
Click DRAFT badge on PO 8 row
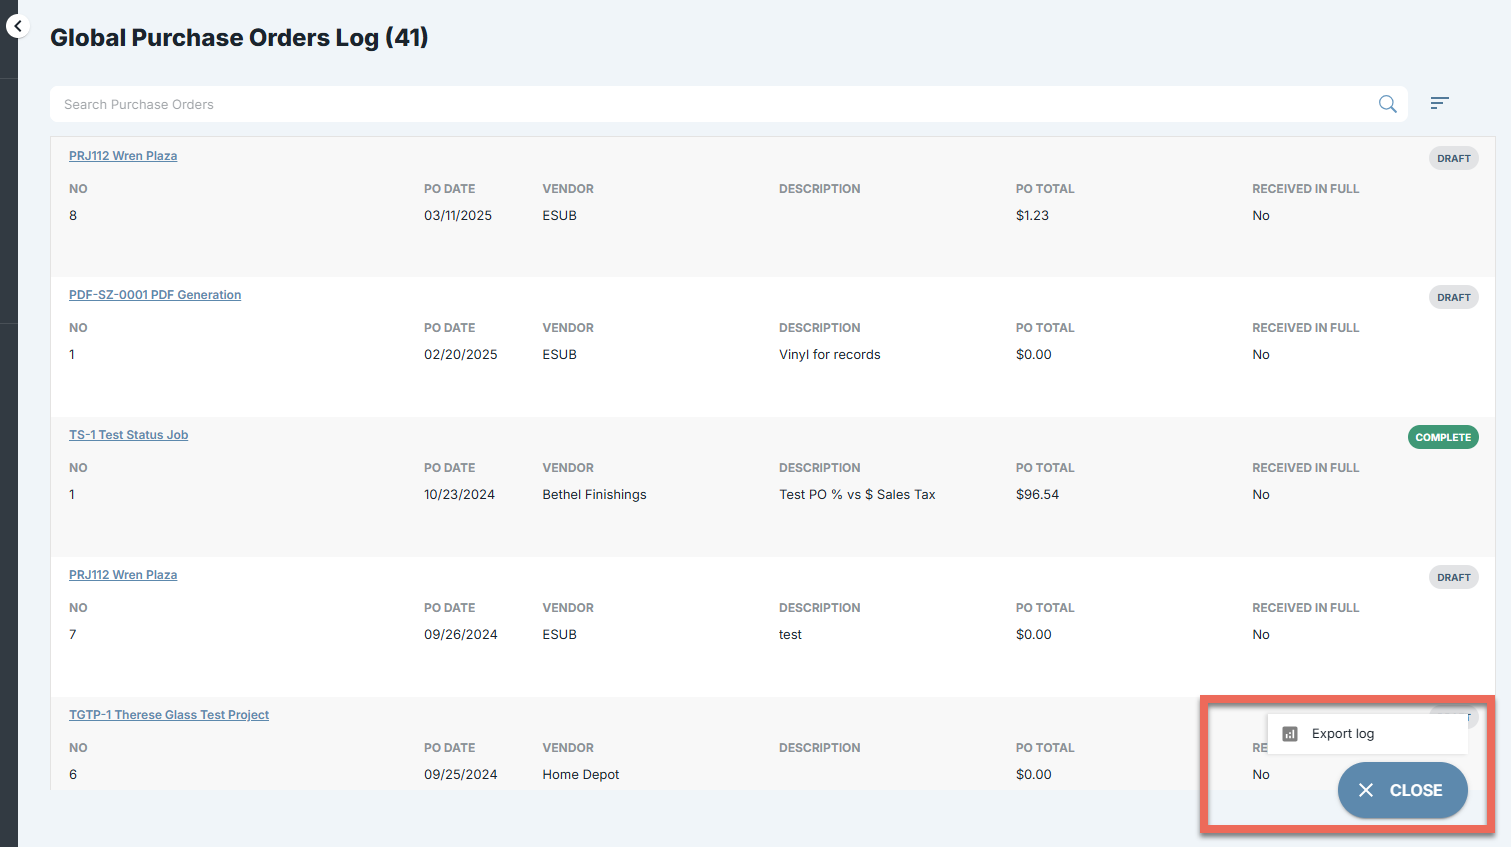click(1453, 158)
